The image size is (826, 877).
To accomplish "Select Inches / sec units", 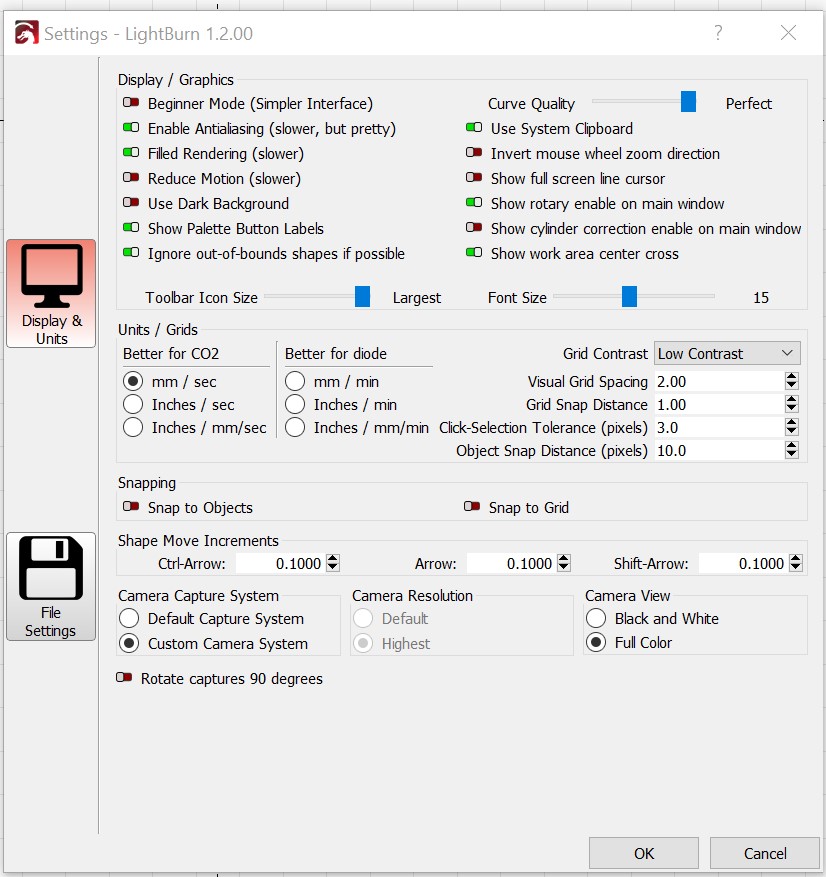I will pos(135,403).
